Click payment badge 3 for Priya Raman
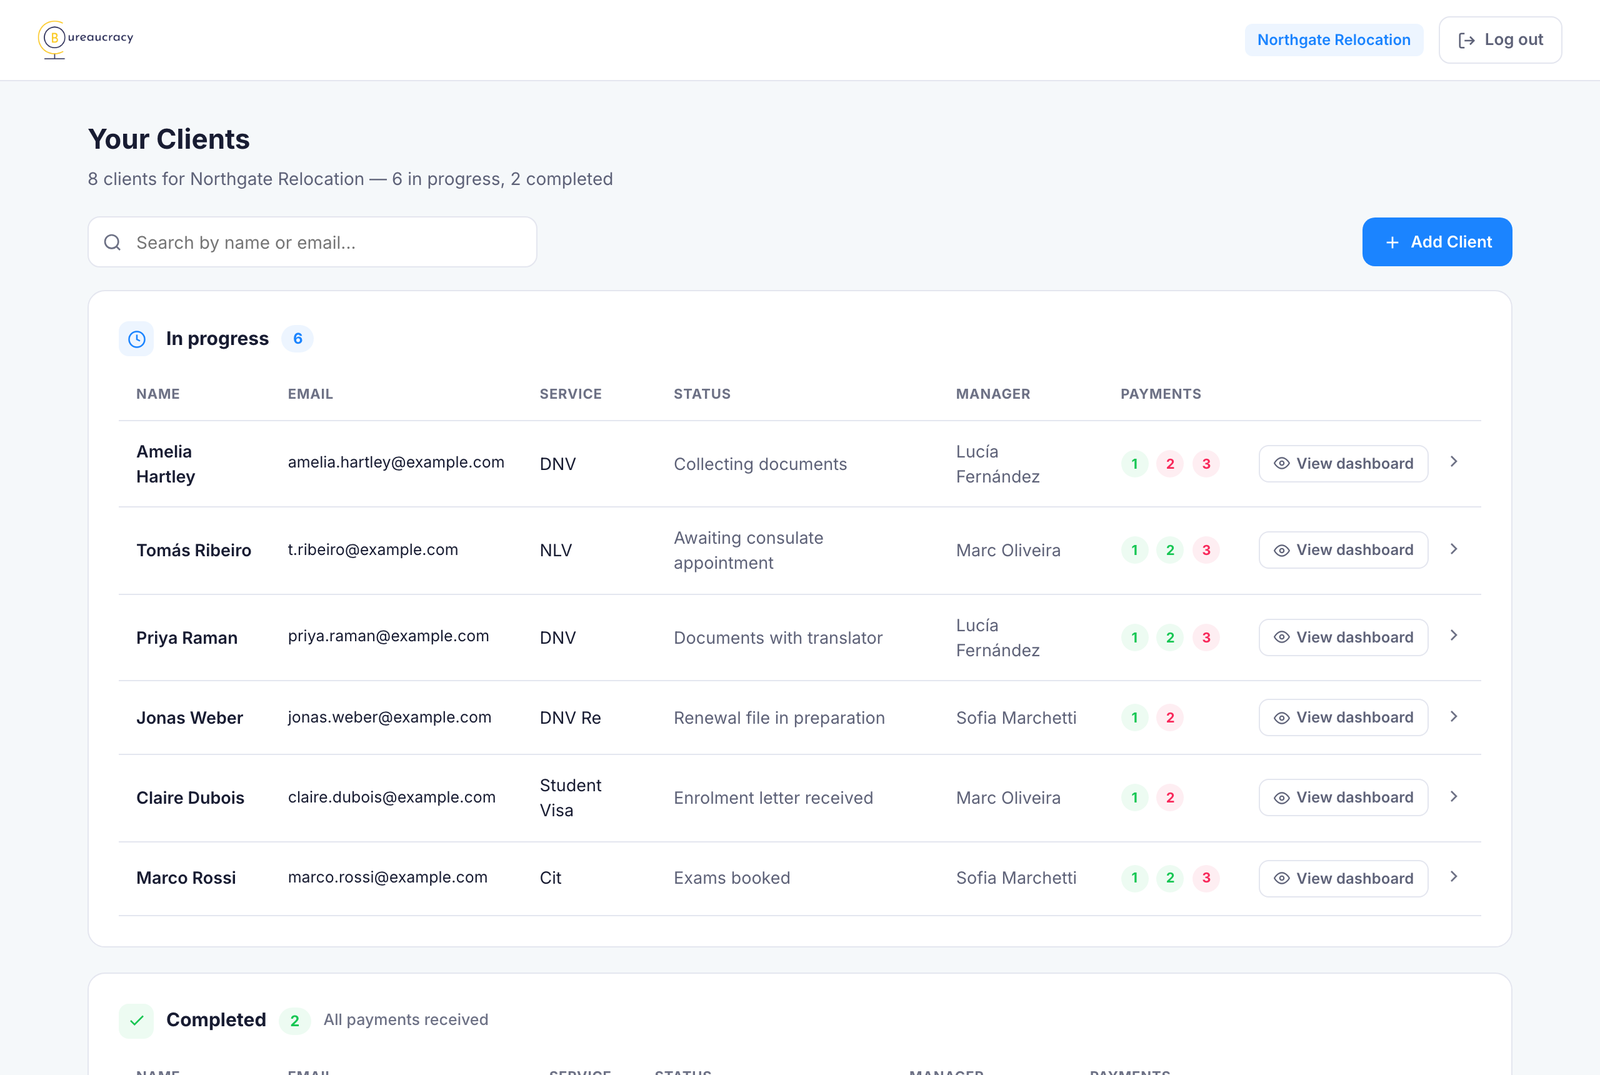 [x=1206, y=638]
